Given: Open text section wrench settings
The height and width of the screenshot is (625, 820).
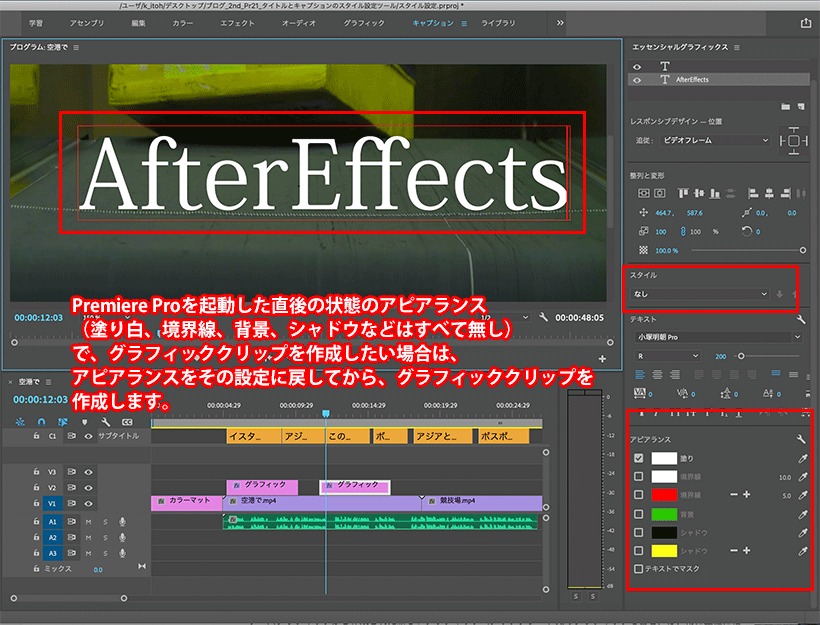Looking at the screenshot, I should point(801,319).
